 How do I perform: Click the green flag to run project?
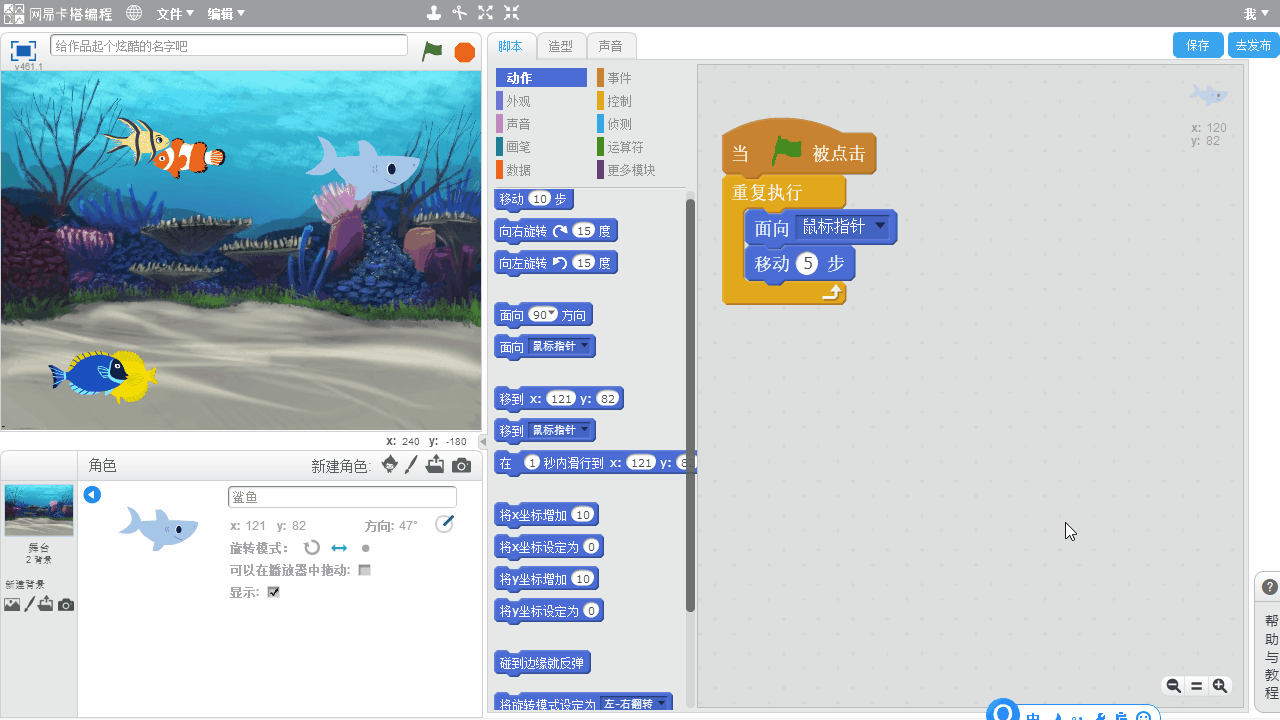point(432,51)
